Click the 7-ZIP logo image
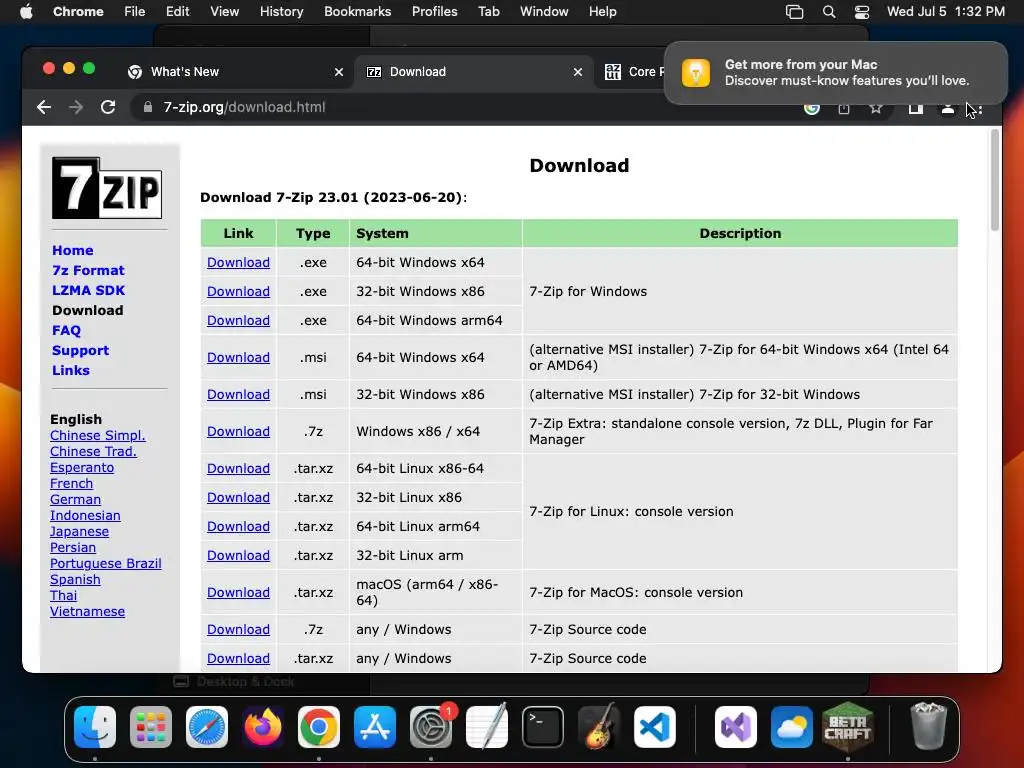 [107, 188]
